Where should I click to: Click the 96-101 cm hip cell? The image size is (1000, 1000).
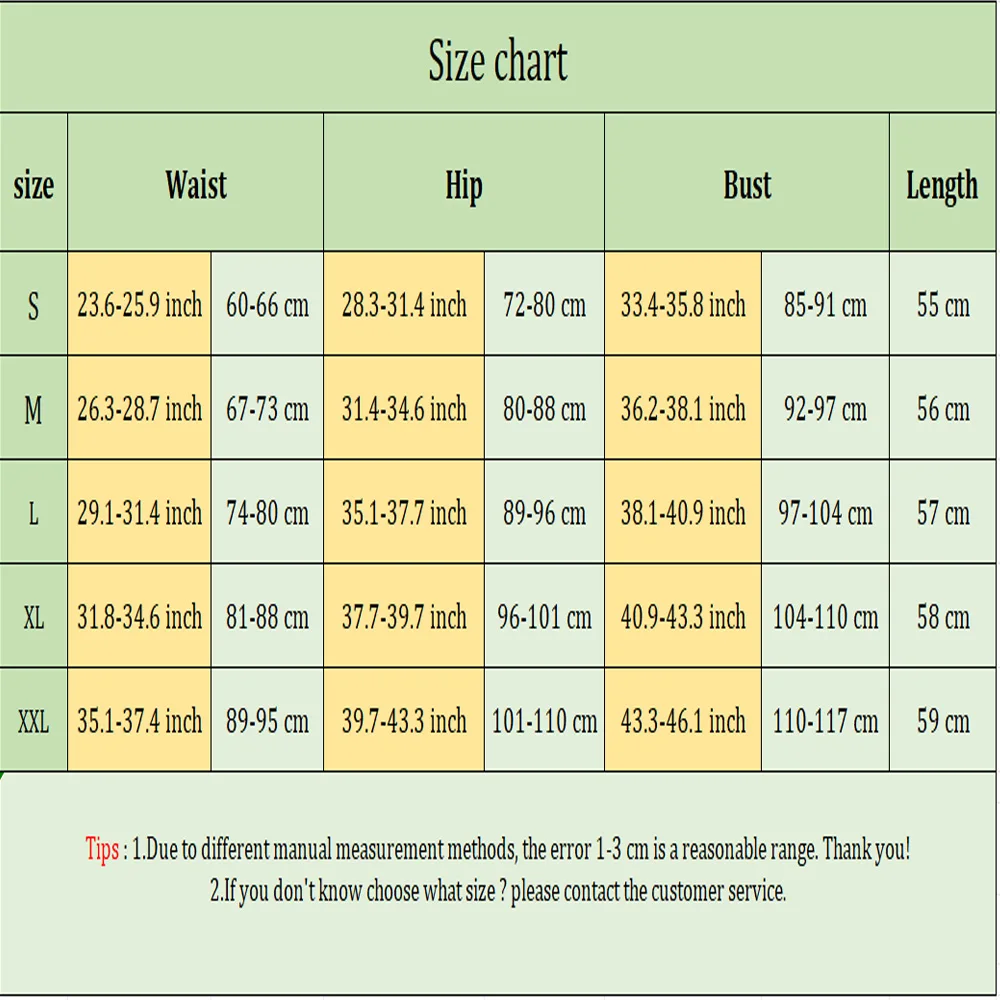click(x=544, y=617)
